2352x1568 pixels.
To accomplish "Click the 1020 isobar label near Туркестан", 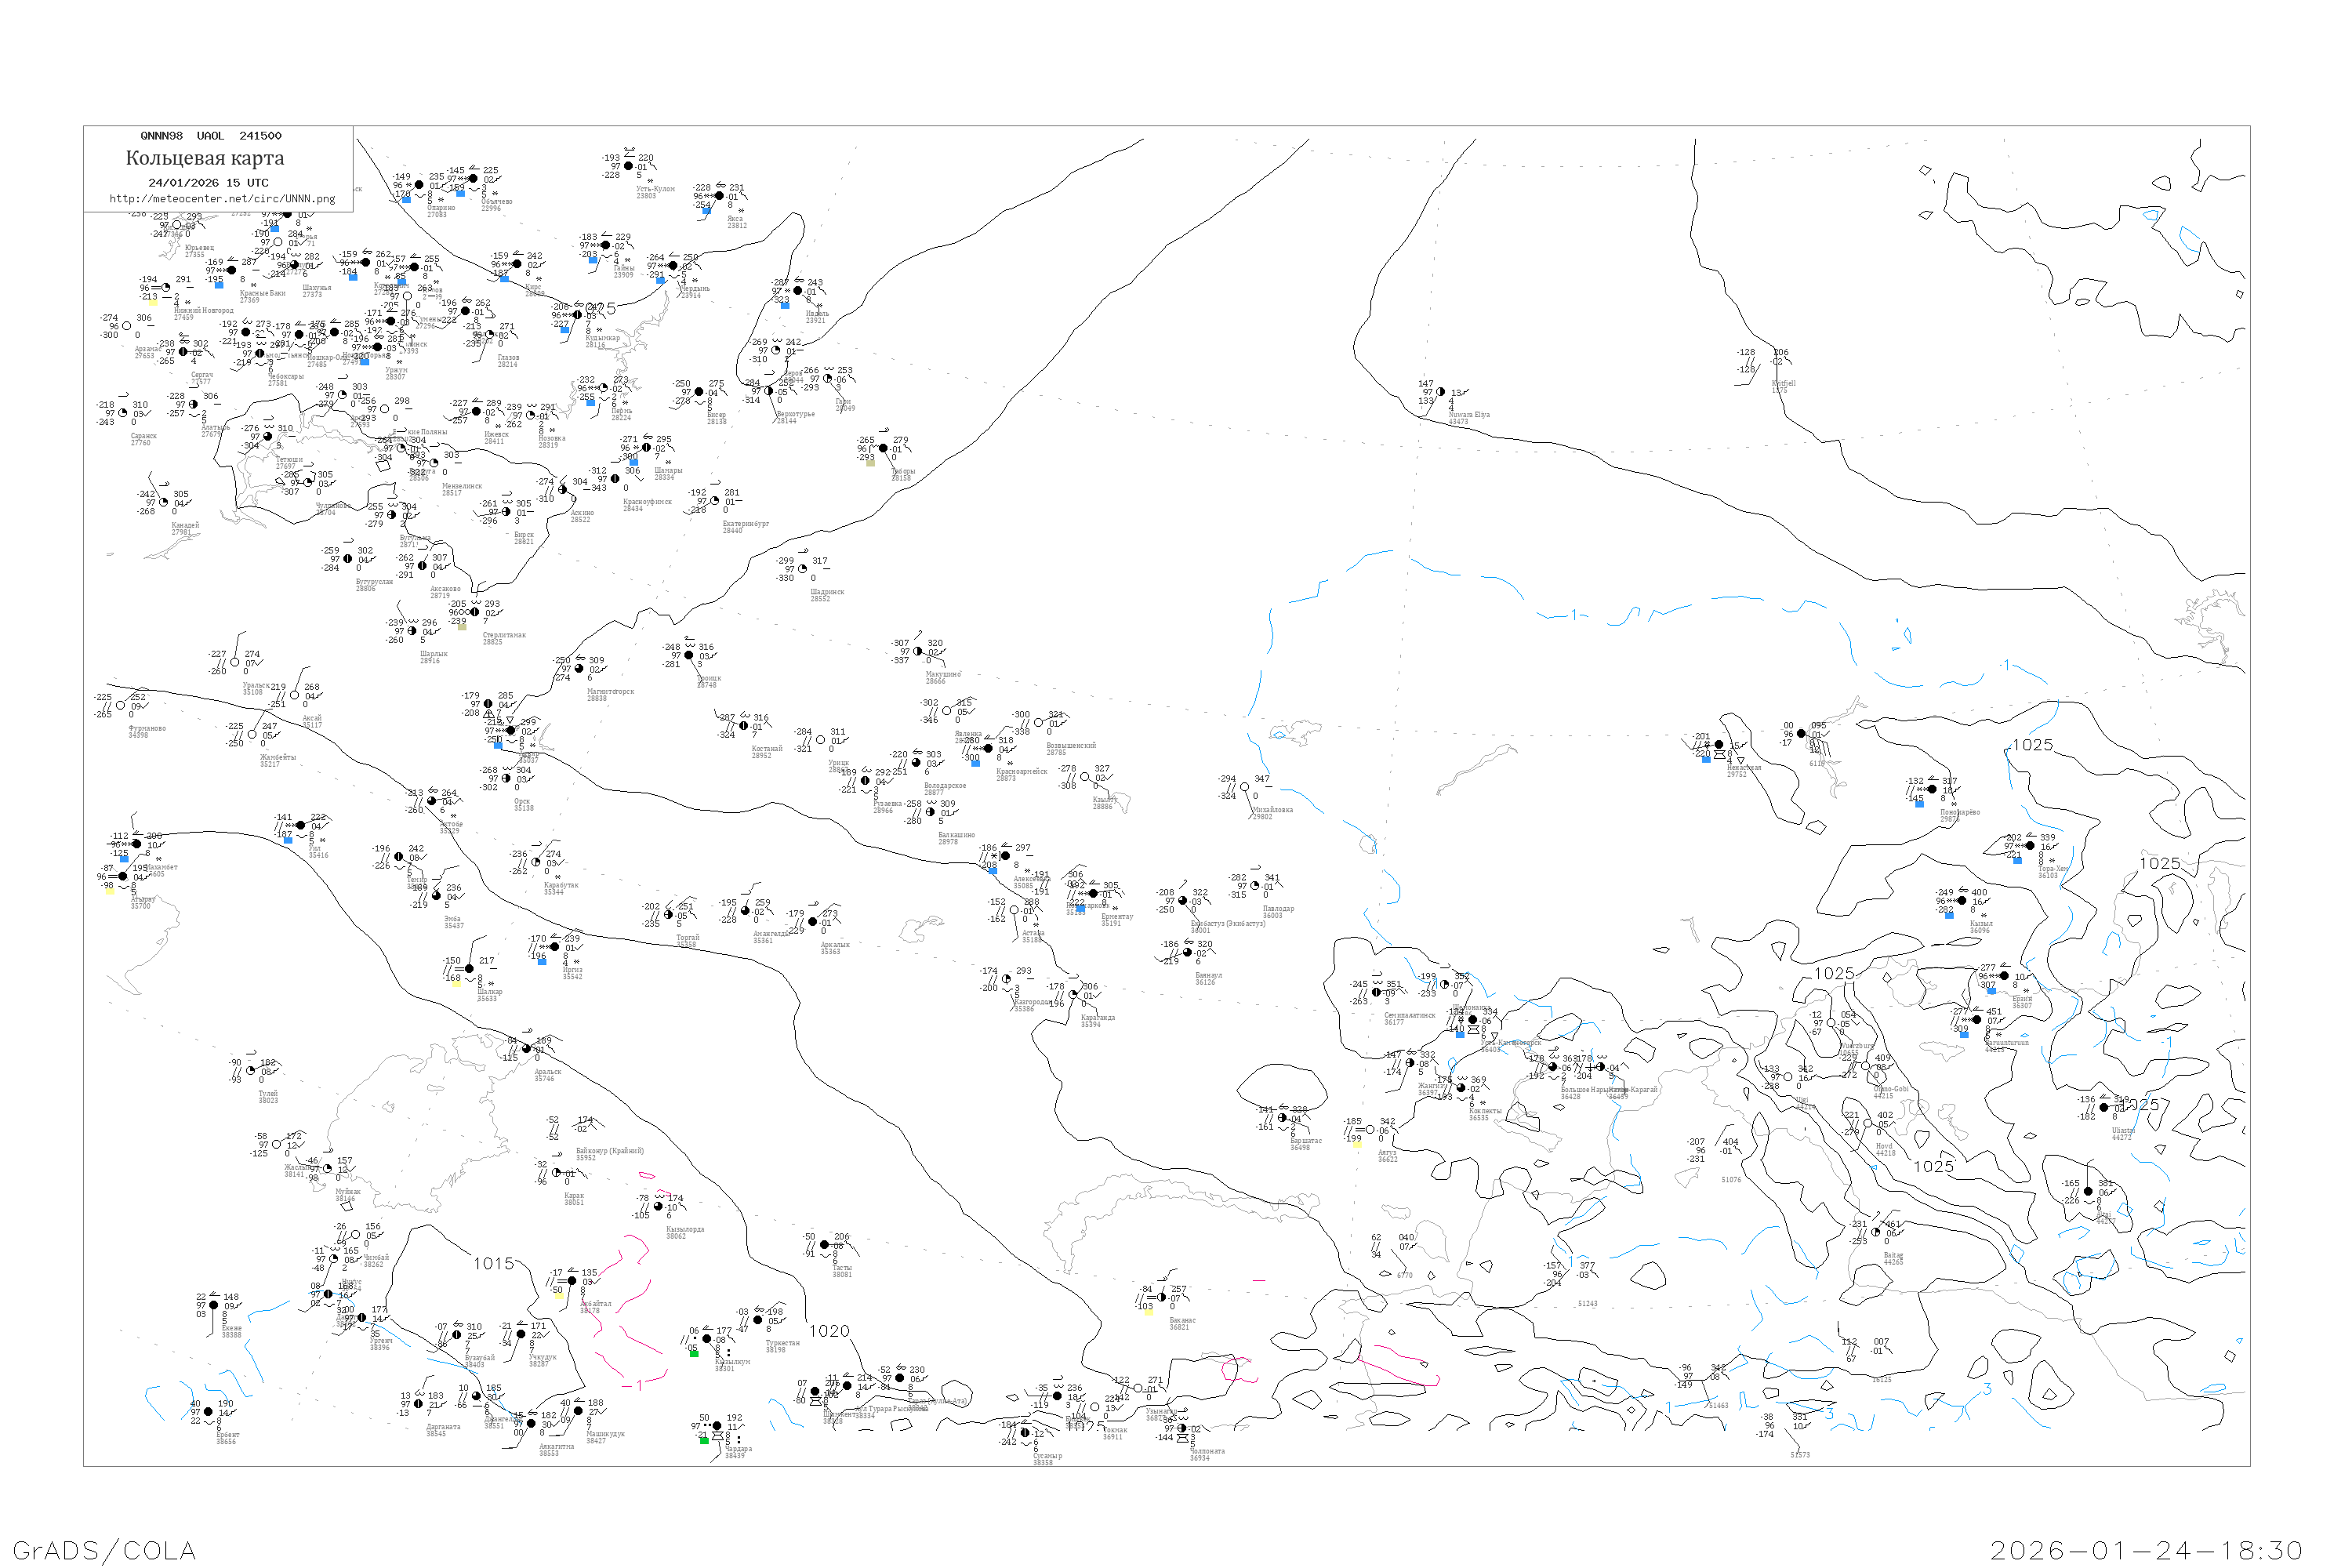I will click(x=829, y=1331).
